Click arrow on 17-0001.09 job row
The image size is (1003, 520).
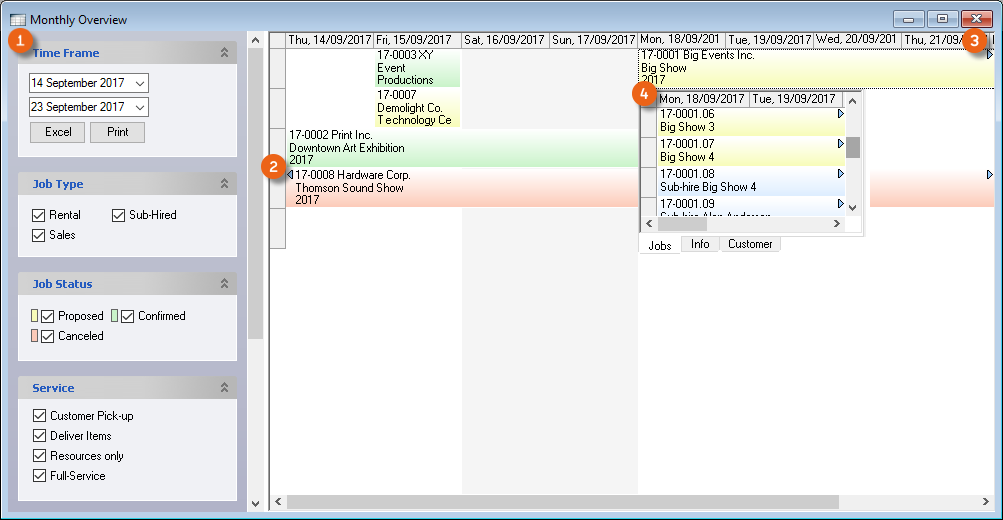pos(841,204)
